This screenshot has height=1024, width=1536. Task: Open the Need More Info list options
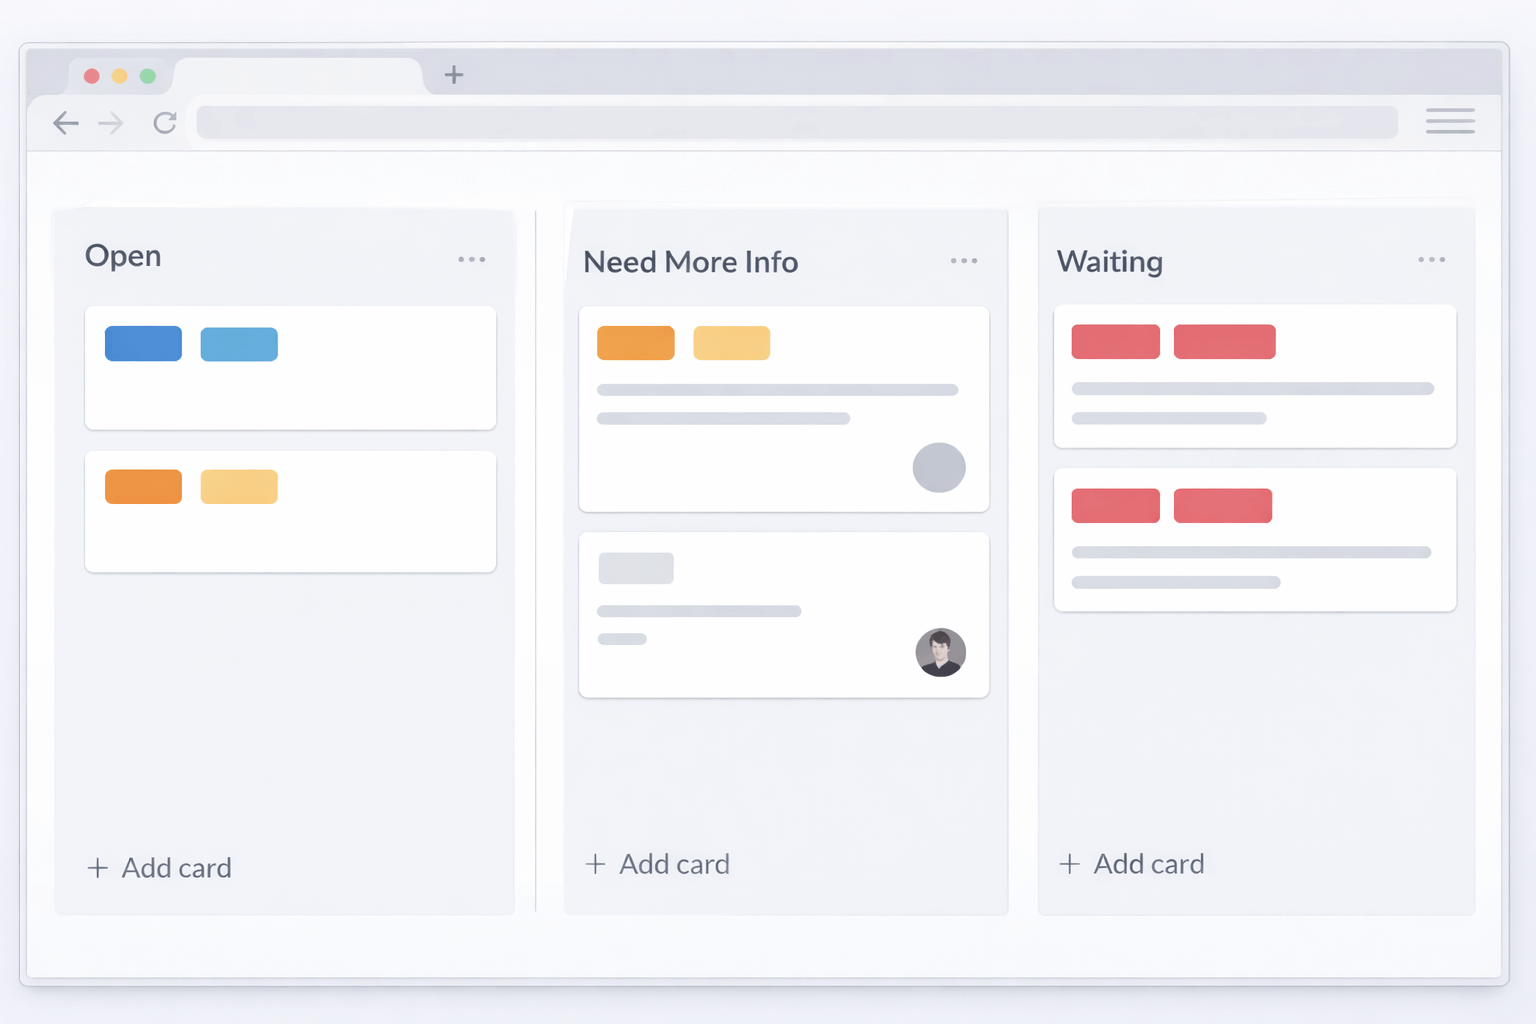click(x=964, y=261)
